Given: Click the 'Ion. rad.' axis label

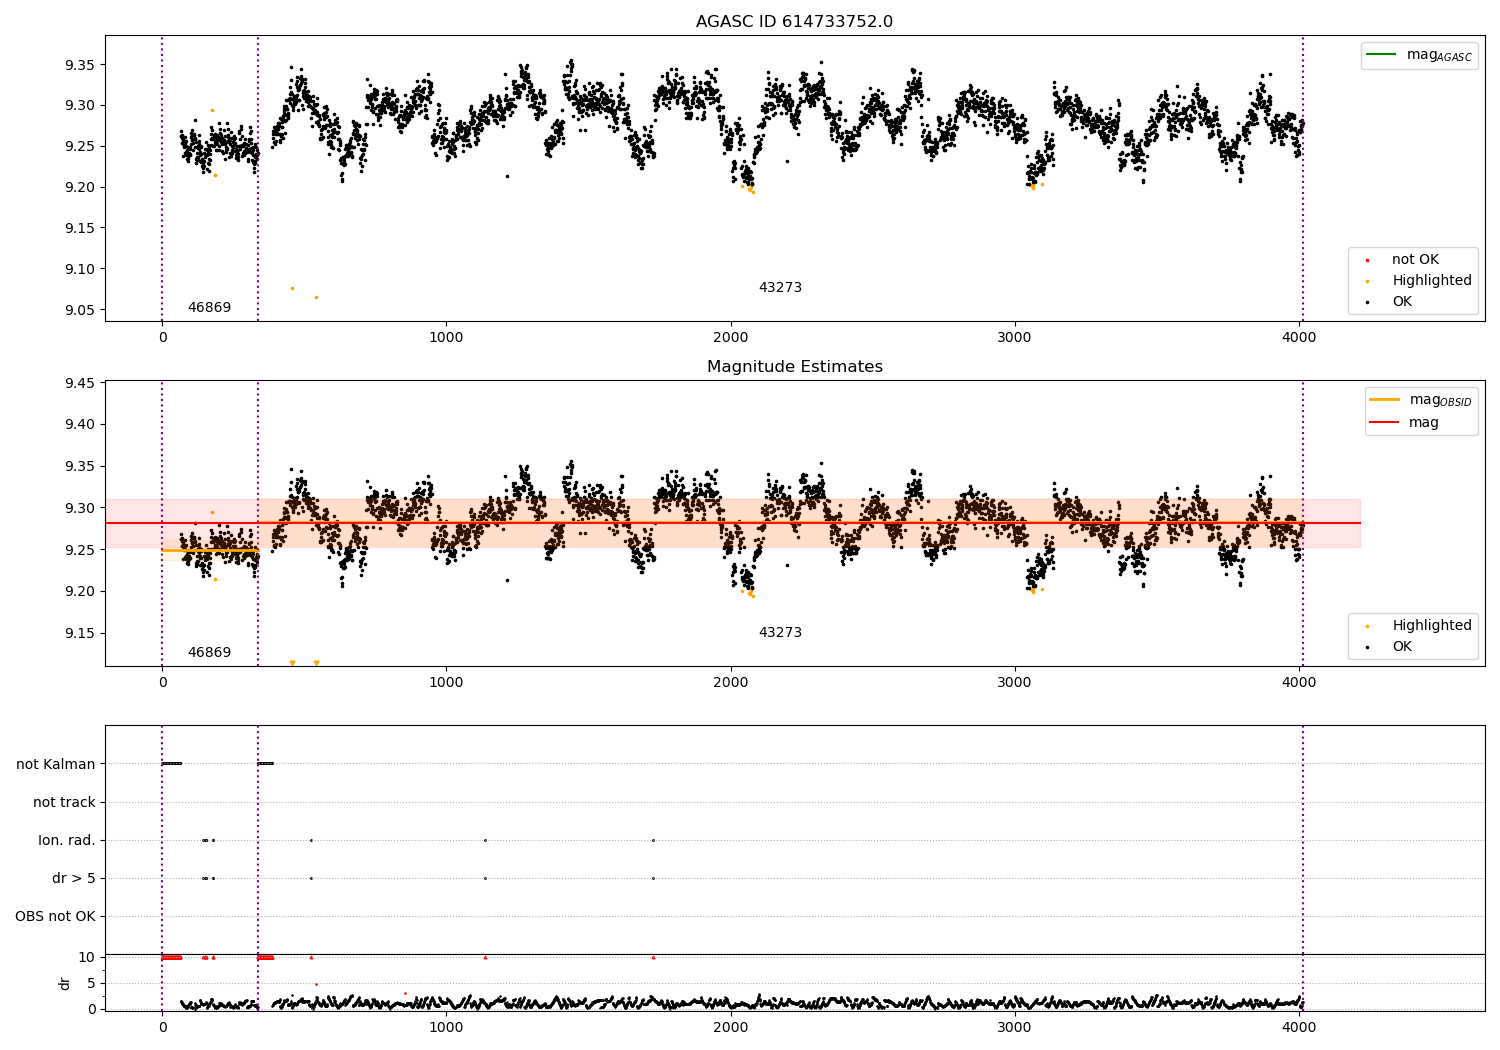Looking at the screenshot, I should tap(67, 841).
